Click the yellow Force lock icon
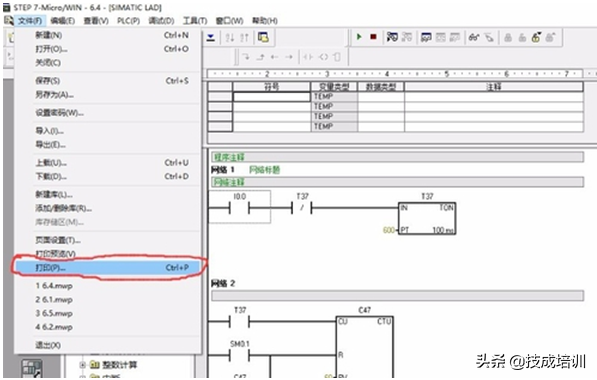 536,37
